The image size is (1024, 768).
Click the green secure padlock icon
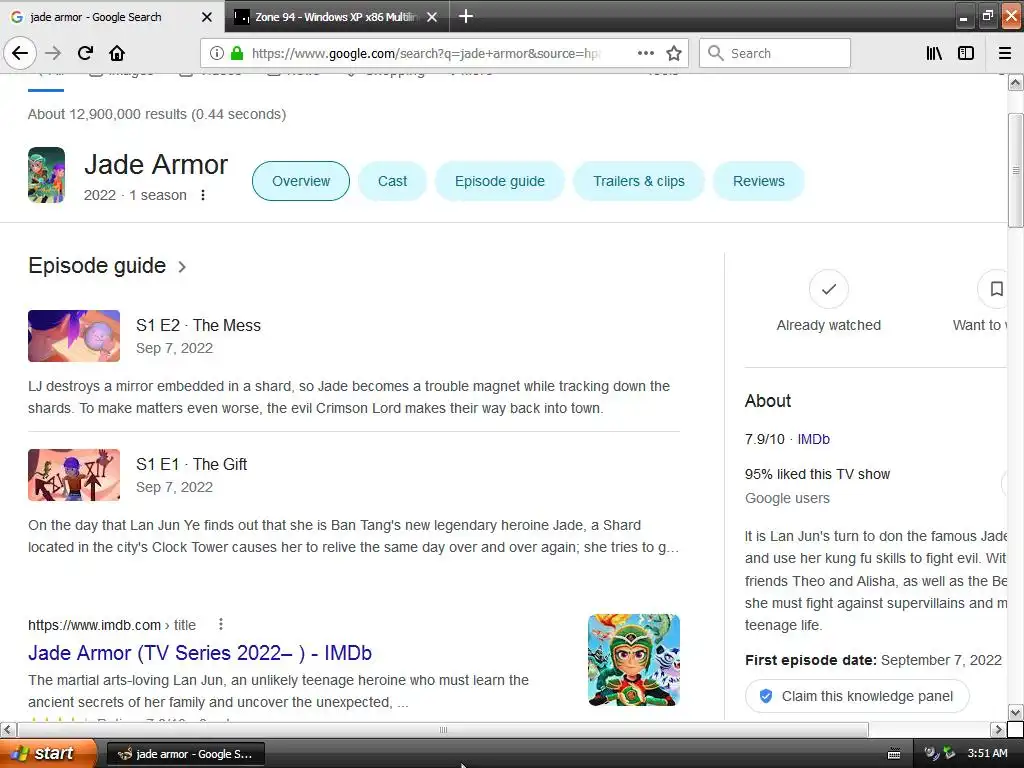pyautogui.click(x=237, y=53)
